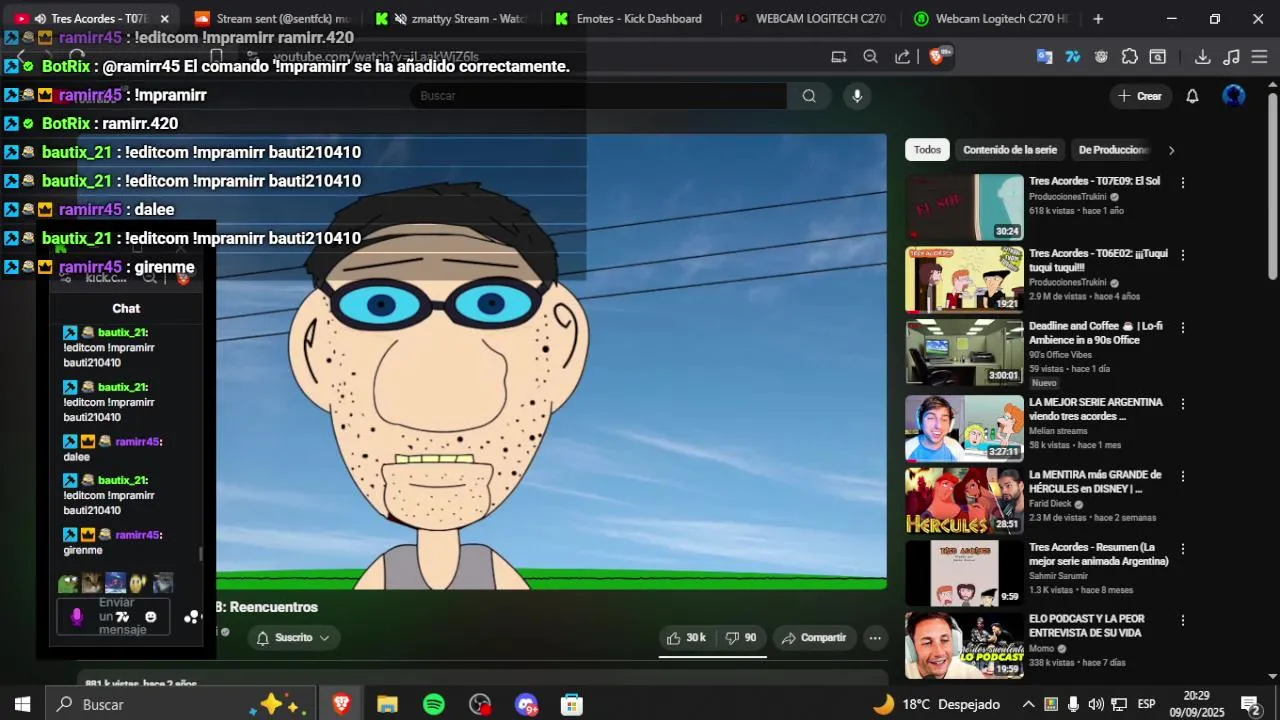Click the Pepe frog emote in chat
Image resolution: width=1280 pixels, height=720 pixels.
pos(68,583)
